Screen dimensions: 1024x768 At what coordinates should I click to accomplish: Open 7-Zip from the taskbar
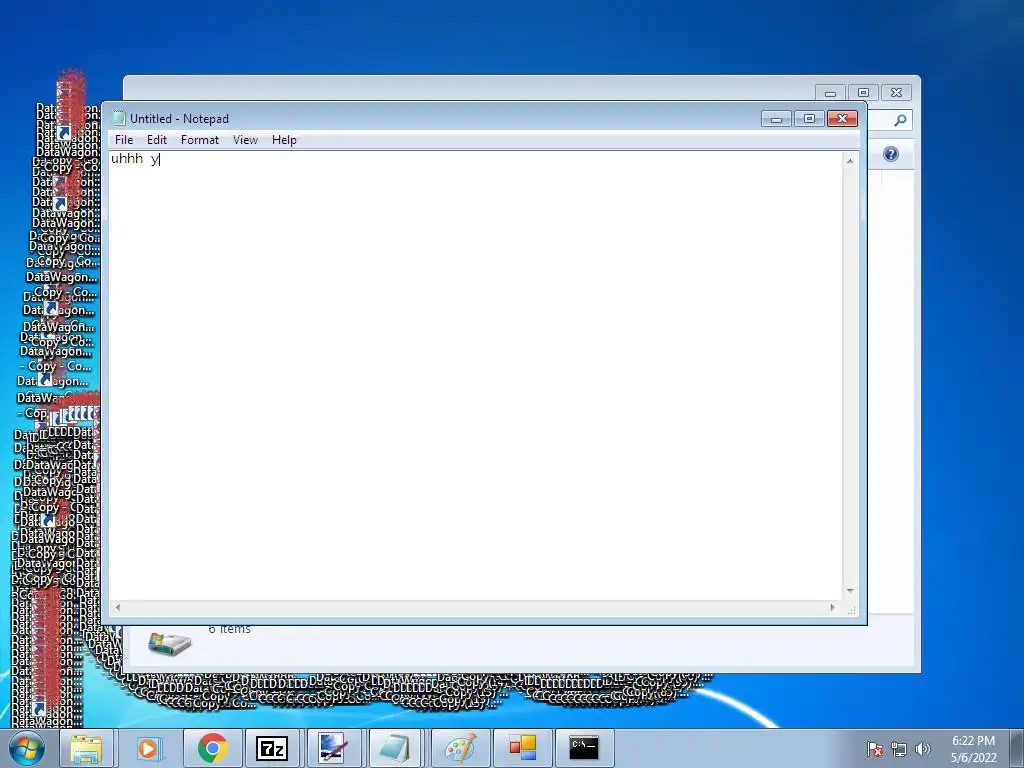(x=272, y=748)
